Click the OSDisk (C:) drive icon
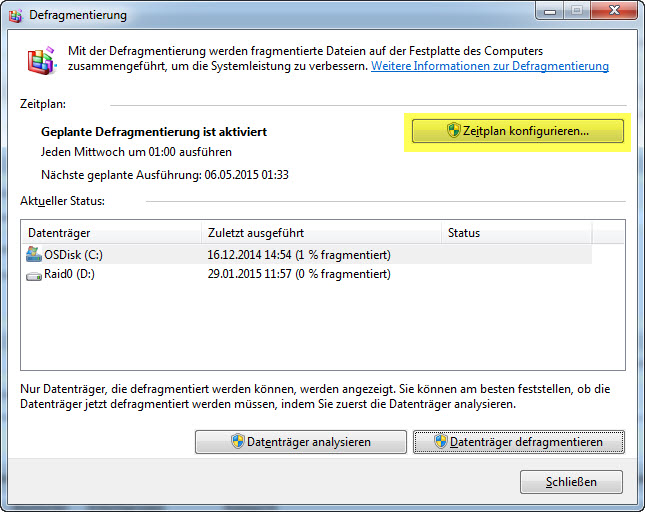The width and height of the screenshot is (645, 512). pyautogui.click(x=34, y=255)
